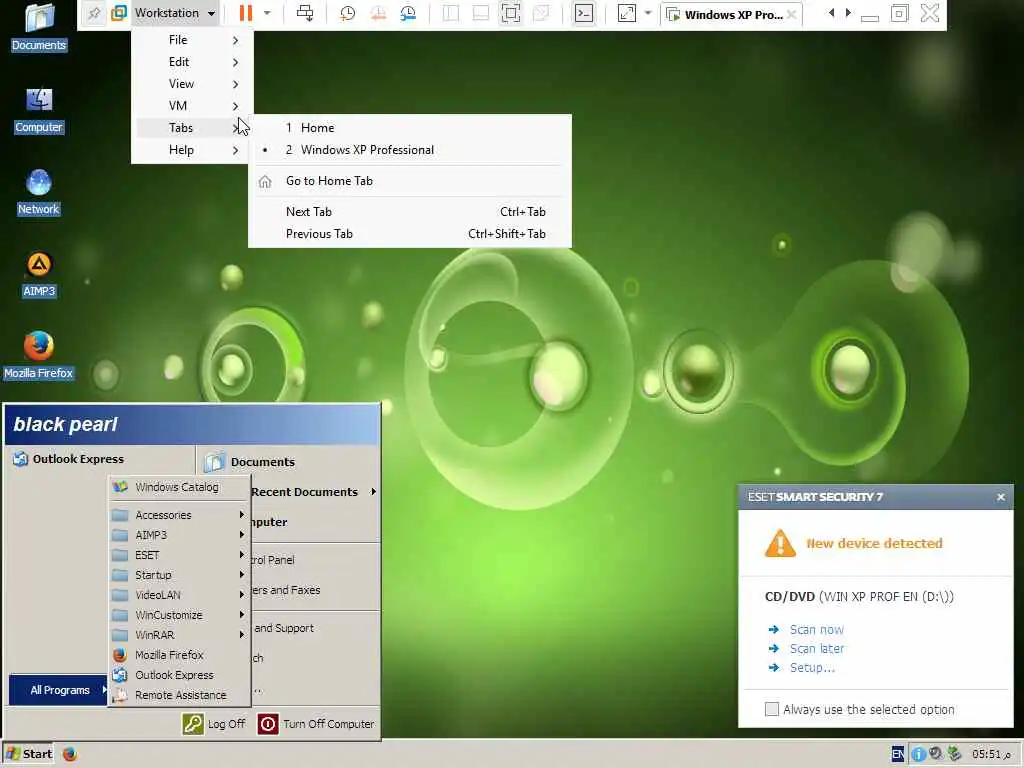This screenshot has width=1024, height=768.
Task: Open Remote Assistance program entry
Action: click(x=180, y=696)
